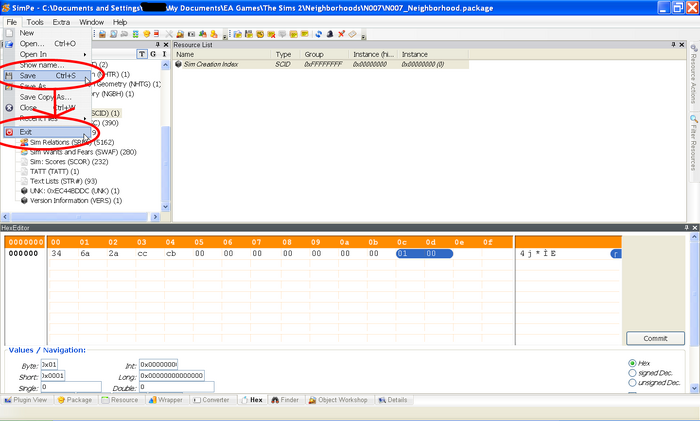
Task: Click the resource tree scroll left arrow
Action: tap(5, 217)
